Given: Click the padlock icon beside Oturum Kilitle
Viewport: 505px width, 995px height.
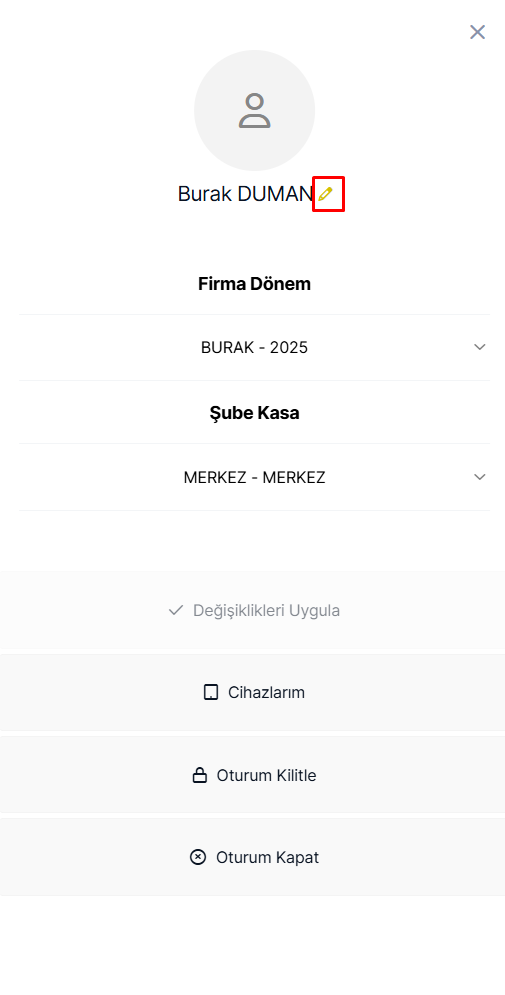Looking at the screenshot, I should coord(200,775).
